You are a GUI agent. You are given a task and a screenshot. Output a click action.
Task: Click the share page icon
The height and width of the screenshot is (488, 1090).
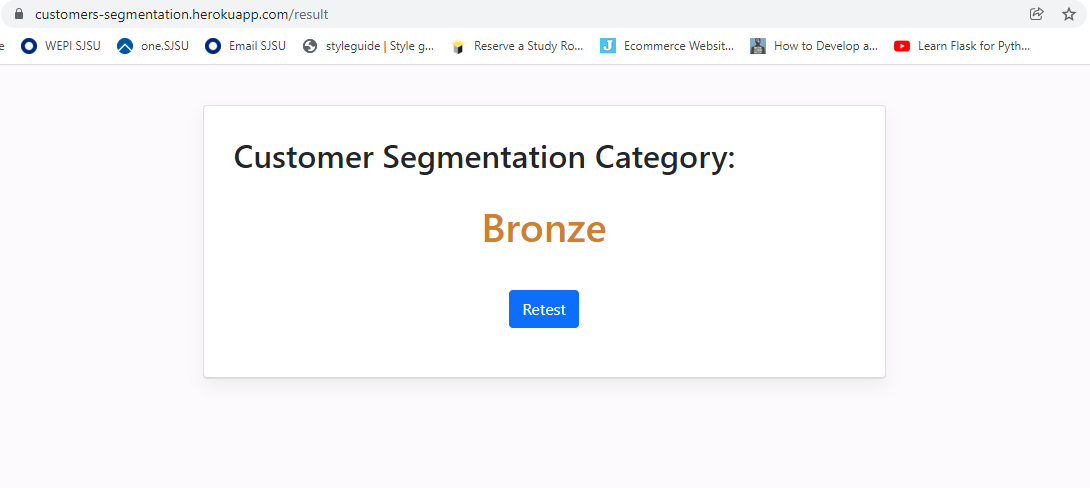coord(1036,14)
